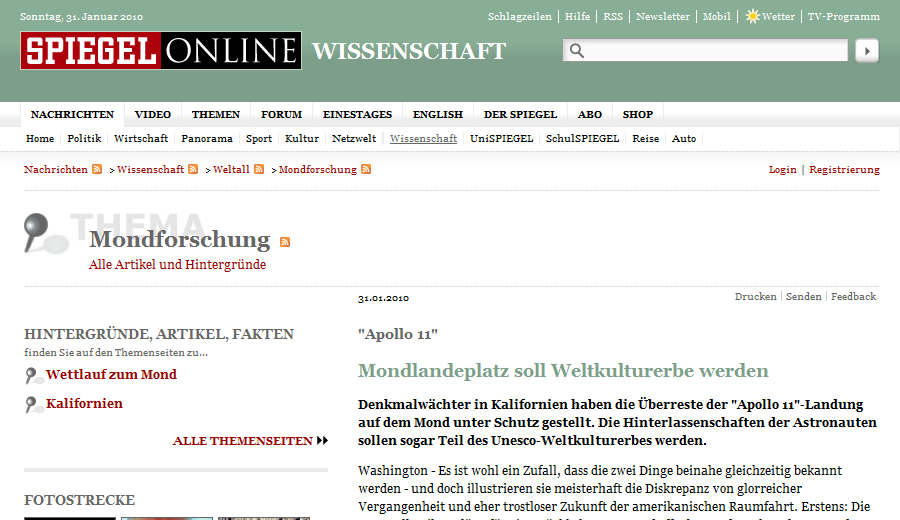Image resolution: width=900 pixels, height=520 pixels.
Task: Click the search arrow submit button
Action: click(867, 51)
